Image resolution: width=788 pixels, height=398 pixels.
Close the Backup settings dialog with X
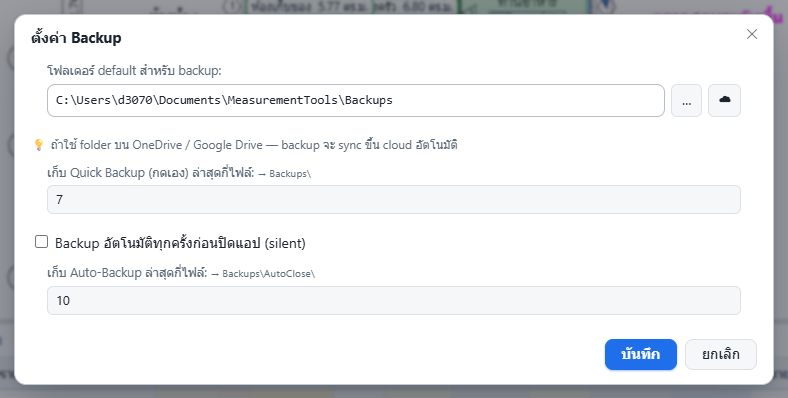(x=752, y=34)
